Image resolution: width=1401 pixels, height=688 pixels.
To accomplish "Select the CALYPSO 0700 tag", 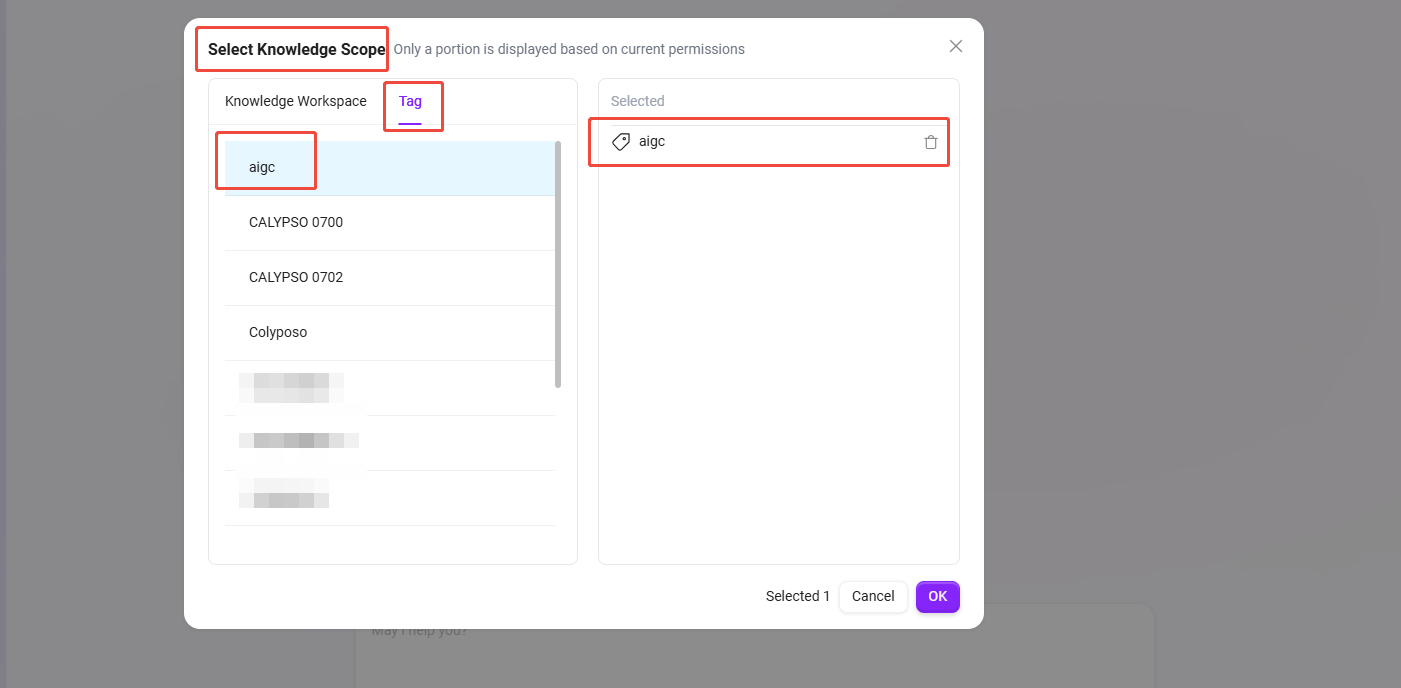I will pos(296,222).
